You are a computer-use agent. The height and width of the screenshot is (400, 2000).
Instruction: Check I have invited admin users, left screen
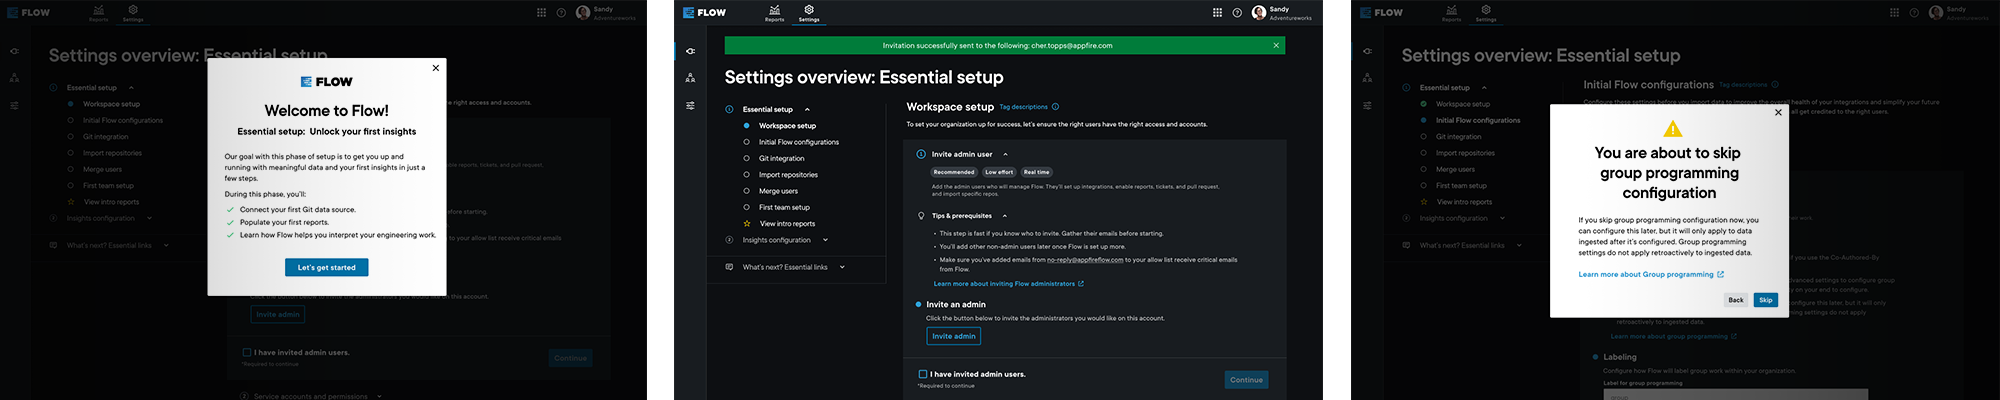click(246, 352)
